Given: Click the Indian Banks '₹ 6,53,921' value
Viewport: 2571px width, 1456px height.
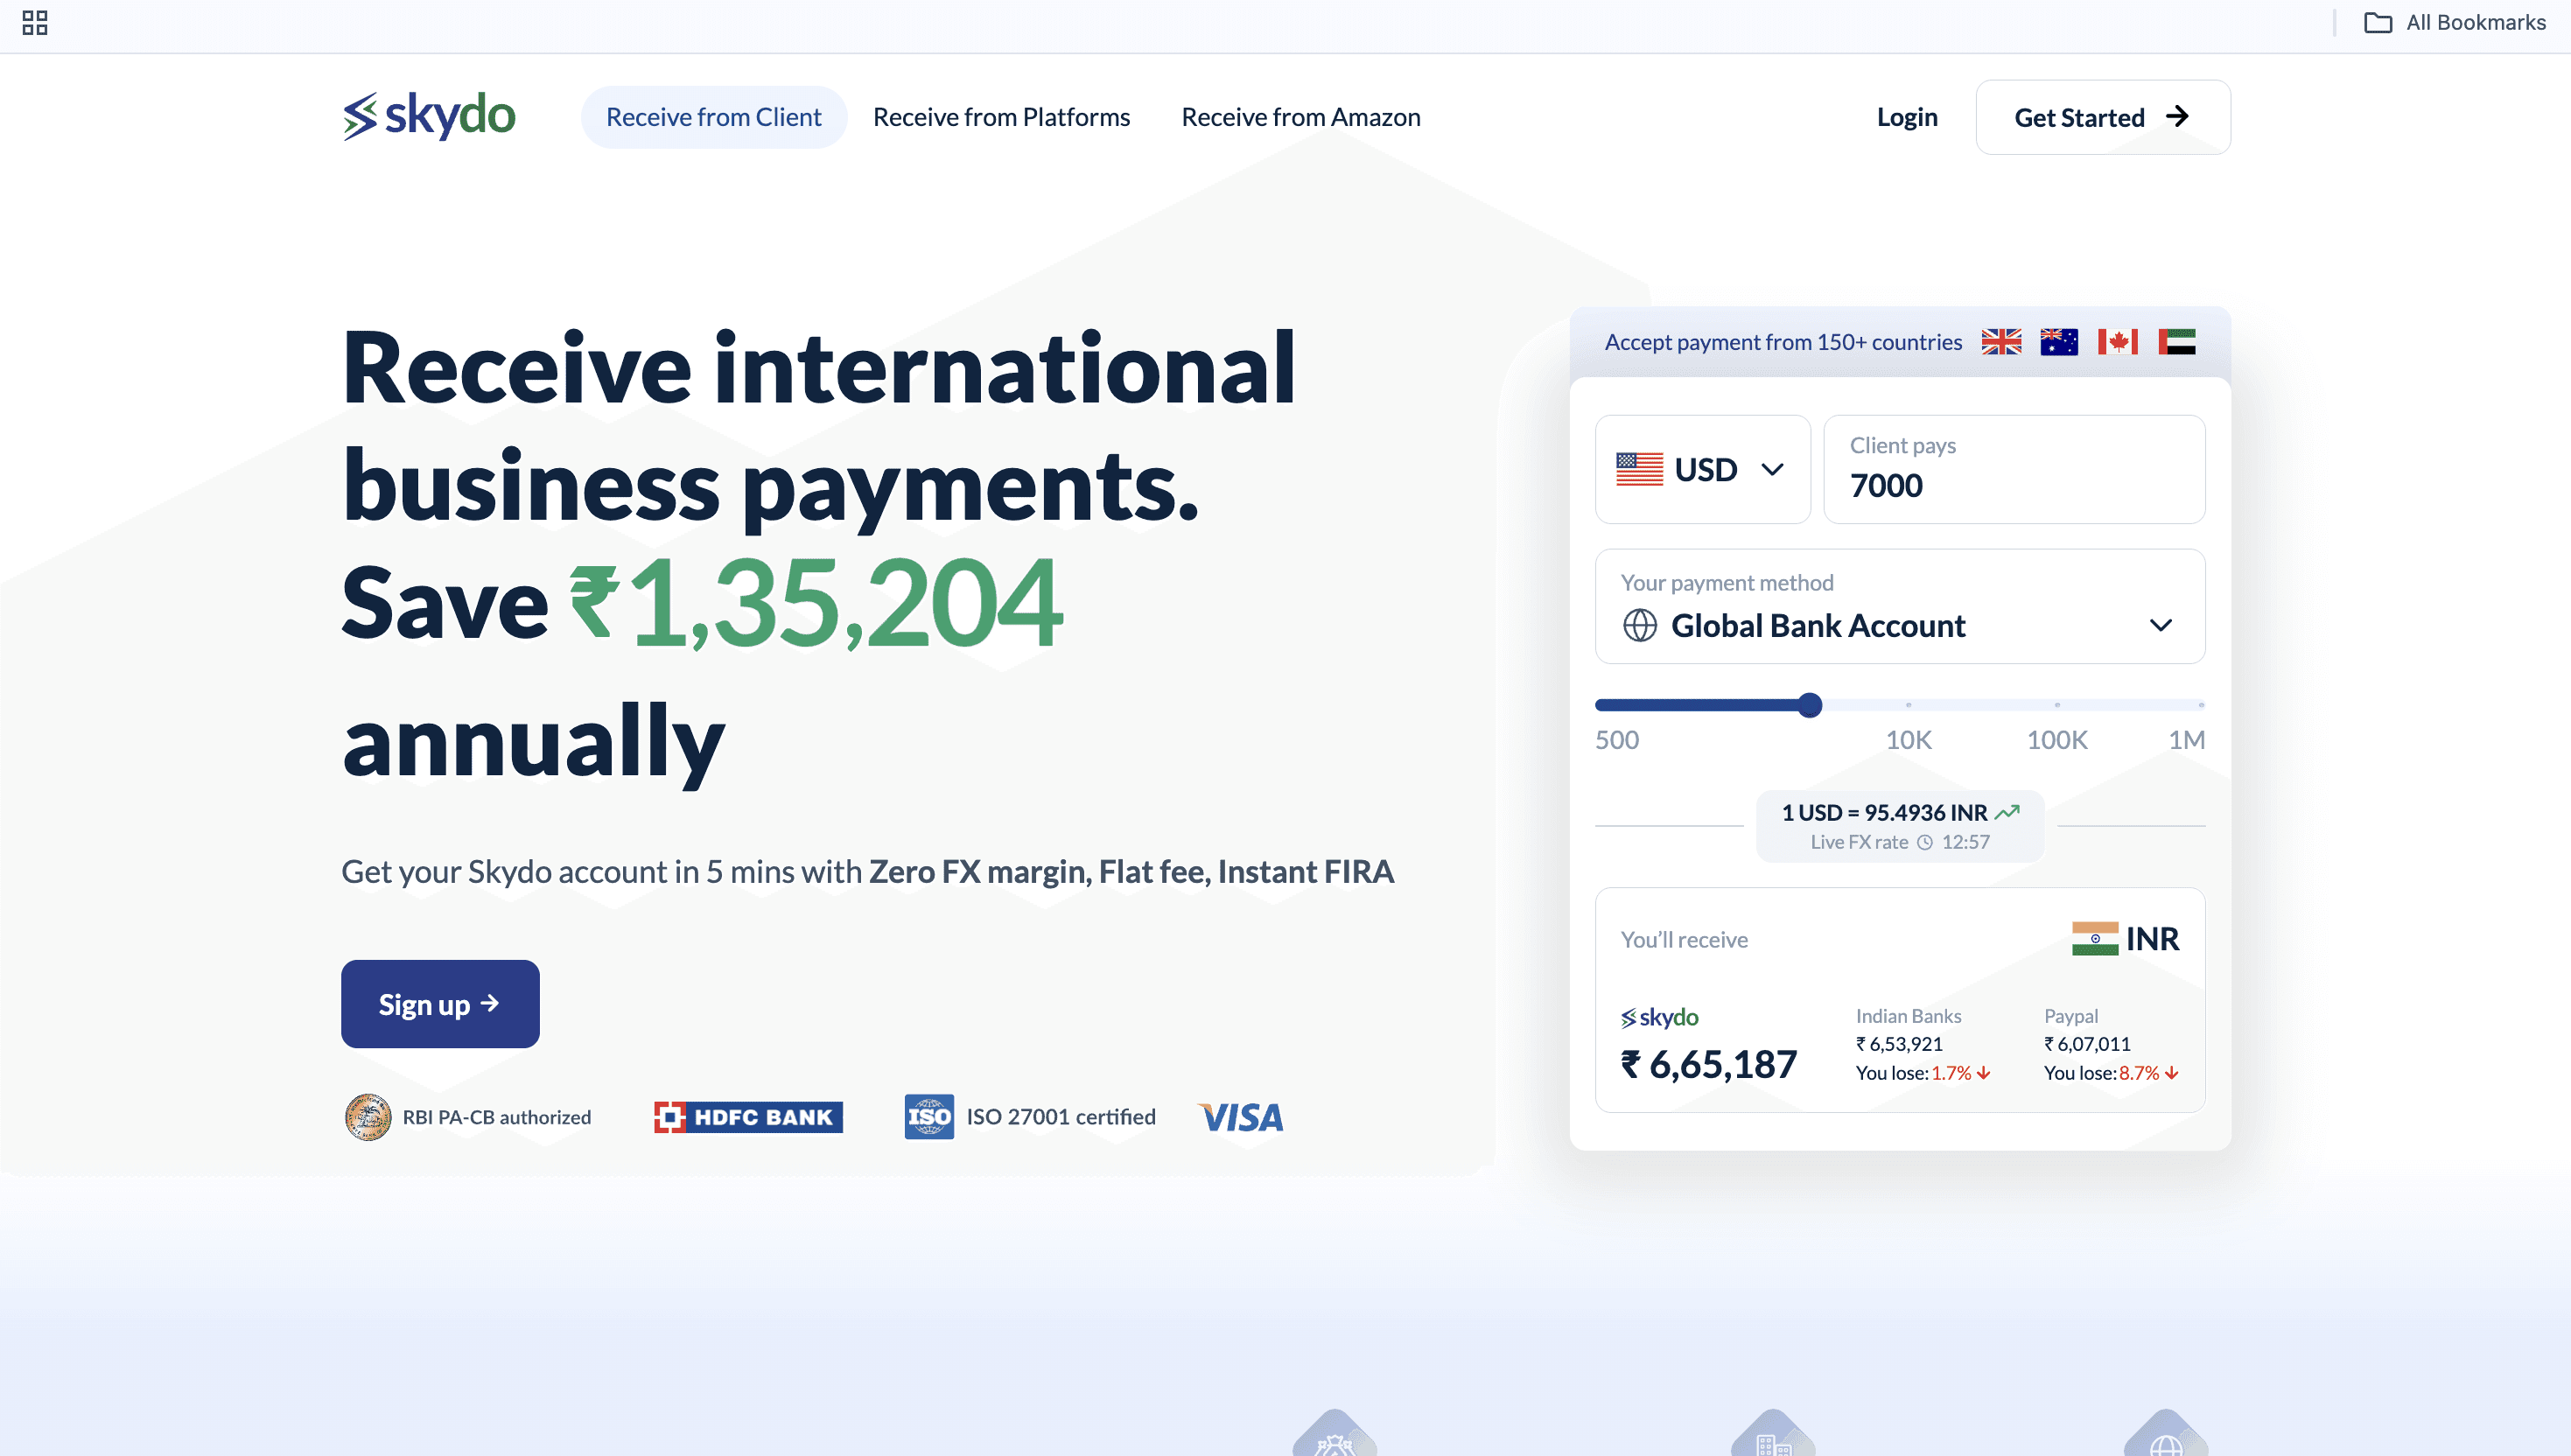Looking at the screenshot, I should [1899, 1044].
